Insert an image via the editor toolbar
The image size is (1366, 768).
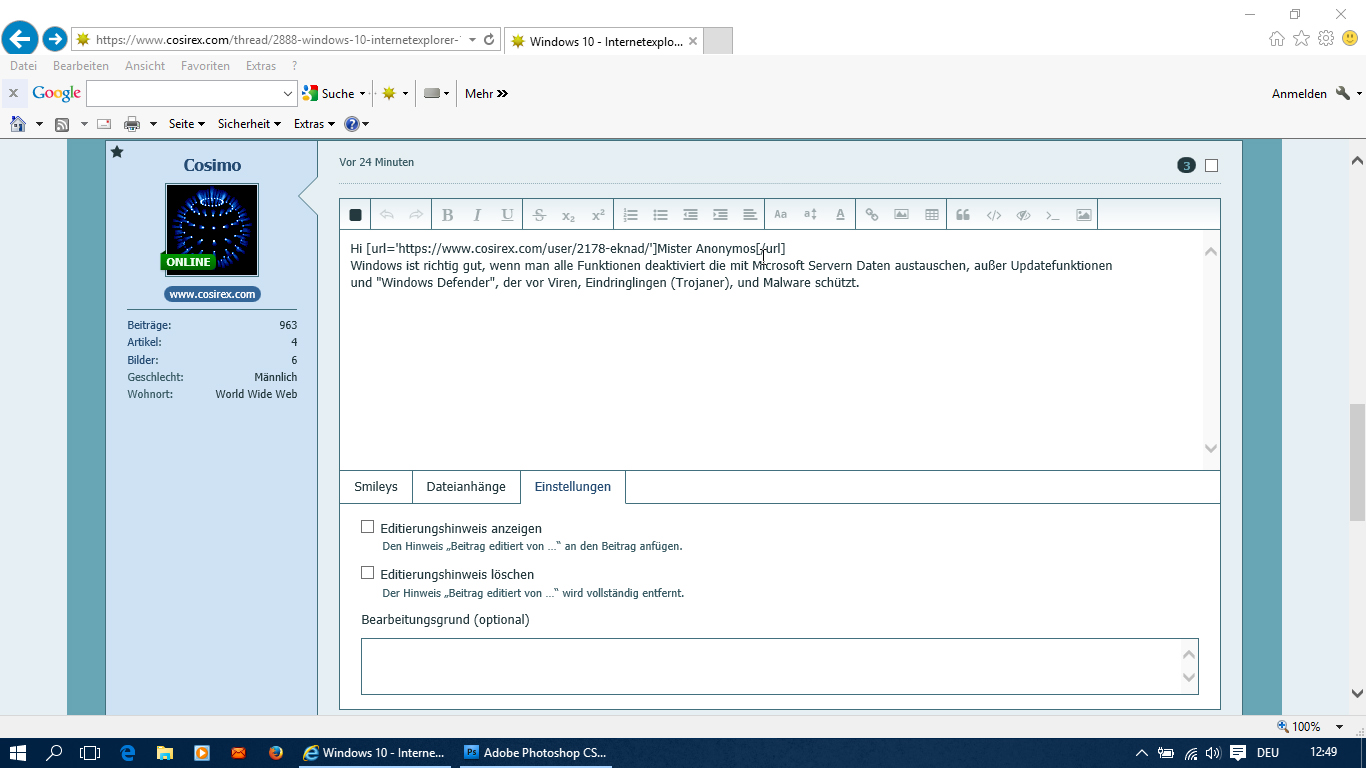[901, 215]
